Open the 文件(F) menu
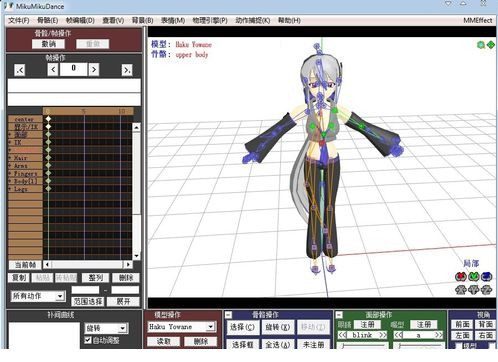This screenshot has height=362, width=498. coord(19,21)
